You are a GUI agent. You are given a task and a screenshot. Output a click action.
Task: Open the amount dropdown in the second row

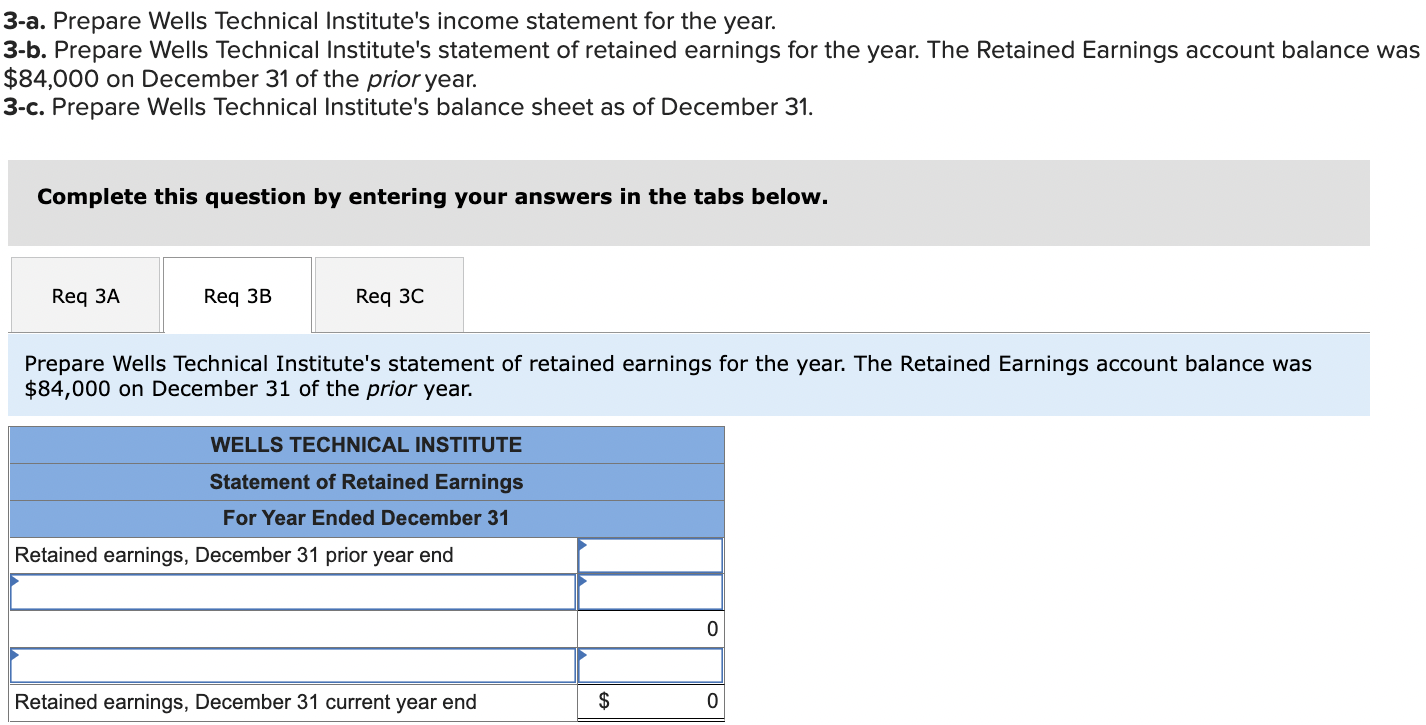(x=649, y=591)
